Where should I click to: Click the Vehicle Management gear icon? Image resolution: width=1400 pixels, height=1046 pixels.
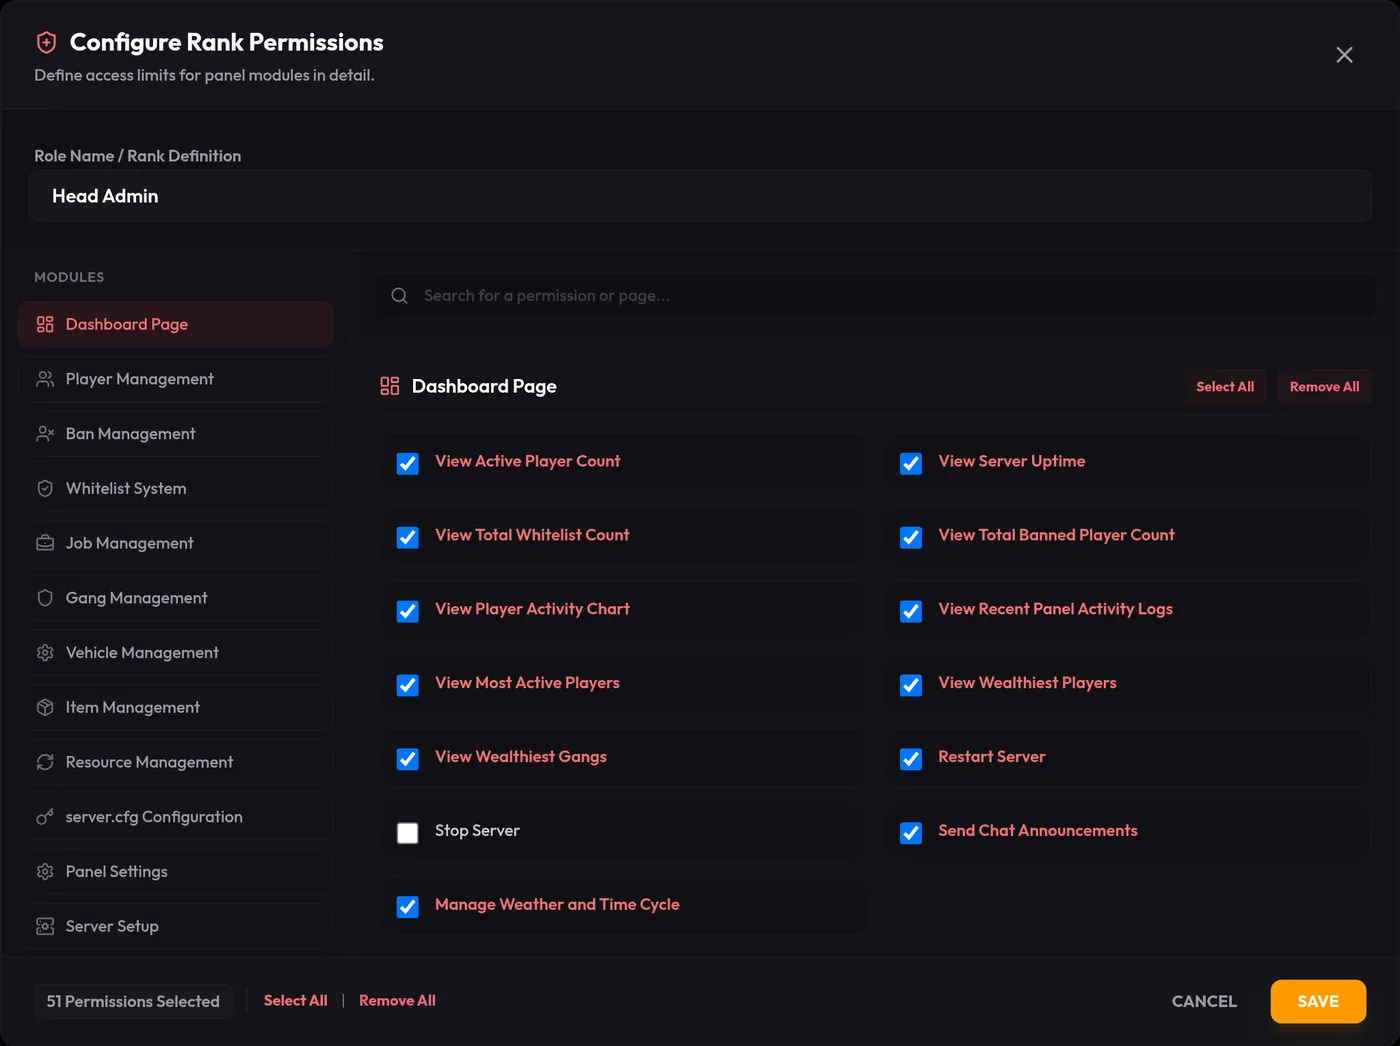click(45, 652)
